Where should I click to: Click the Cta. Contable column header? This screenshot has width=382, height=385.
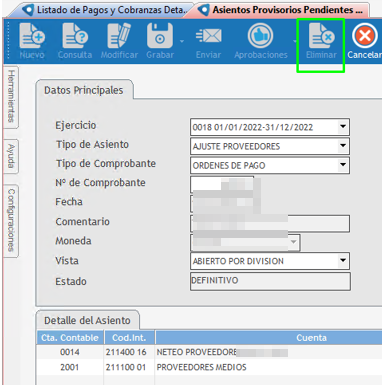coord(70,338)
